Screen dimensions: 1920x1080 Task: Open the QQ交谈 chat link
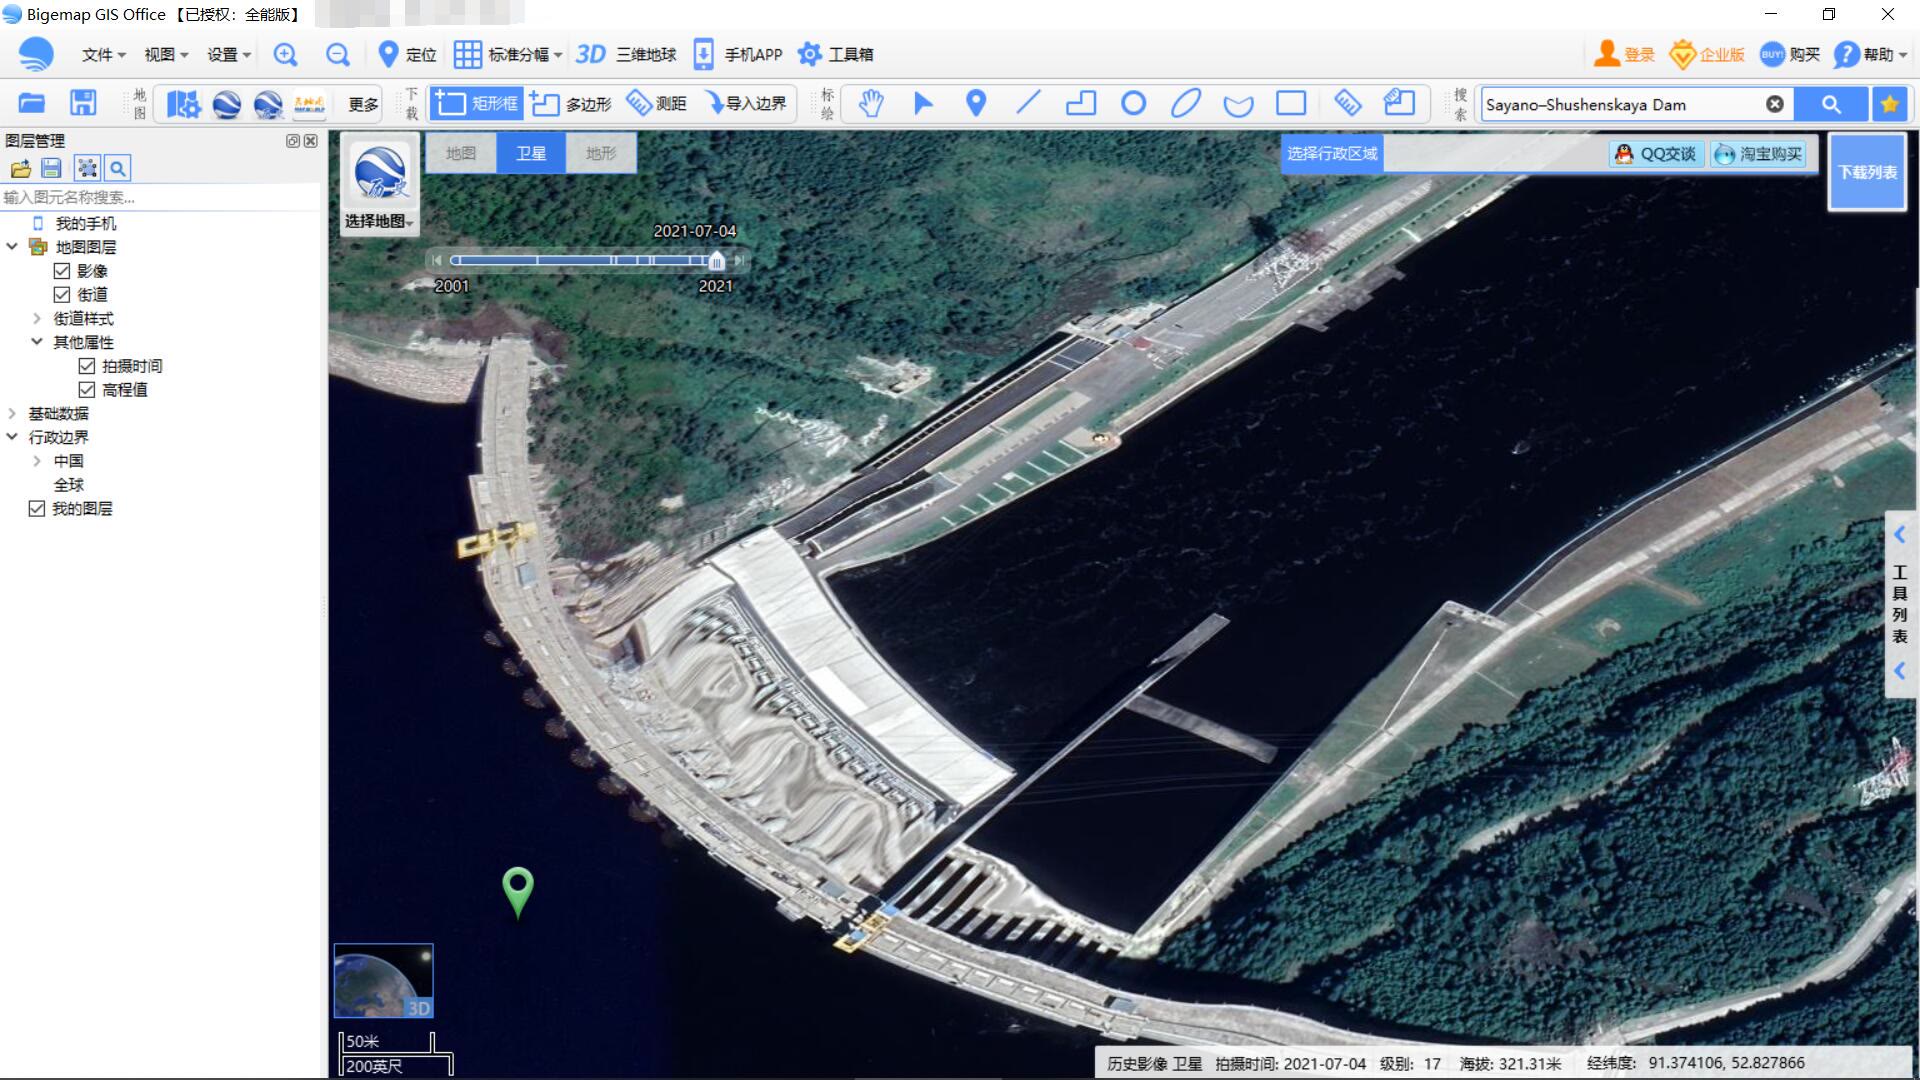1657,154
